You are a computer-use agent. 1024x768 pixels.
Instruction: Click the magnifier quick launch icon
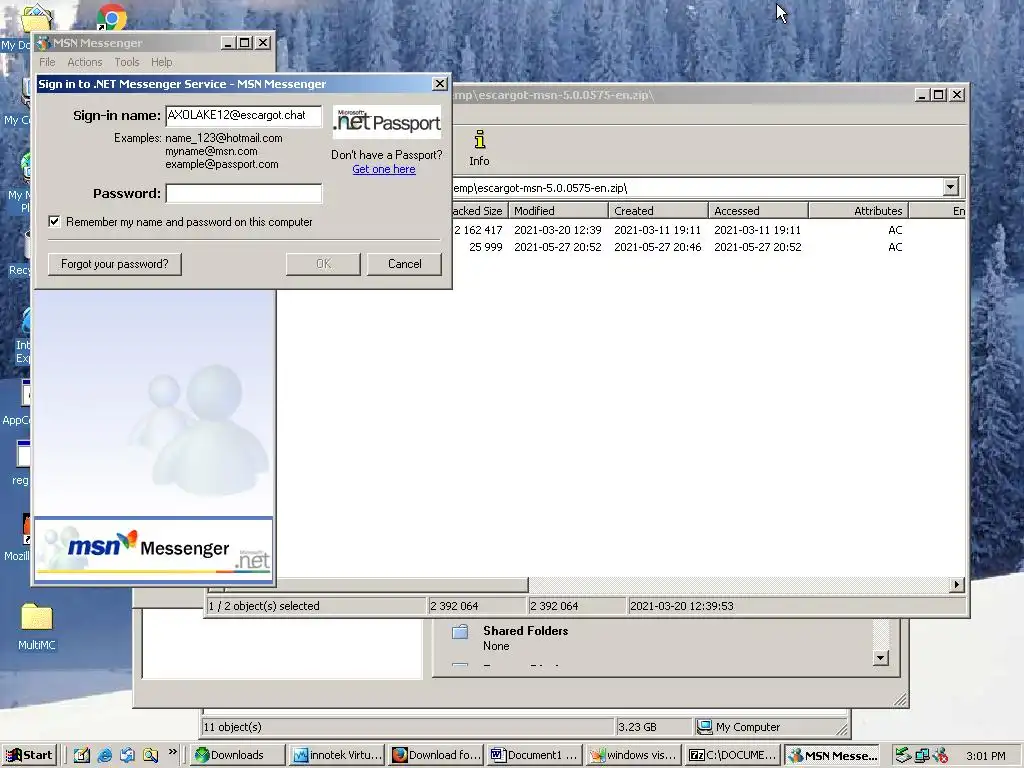pyautogui.click(x=150, y=755)
